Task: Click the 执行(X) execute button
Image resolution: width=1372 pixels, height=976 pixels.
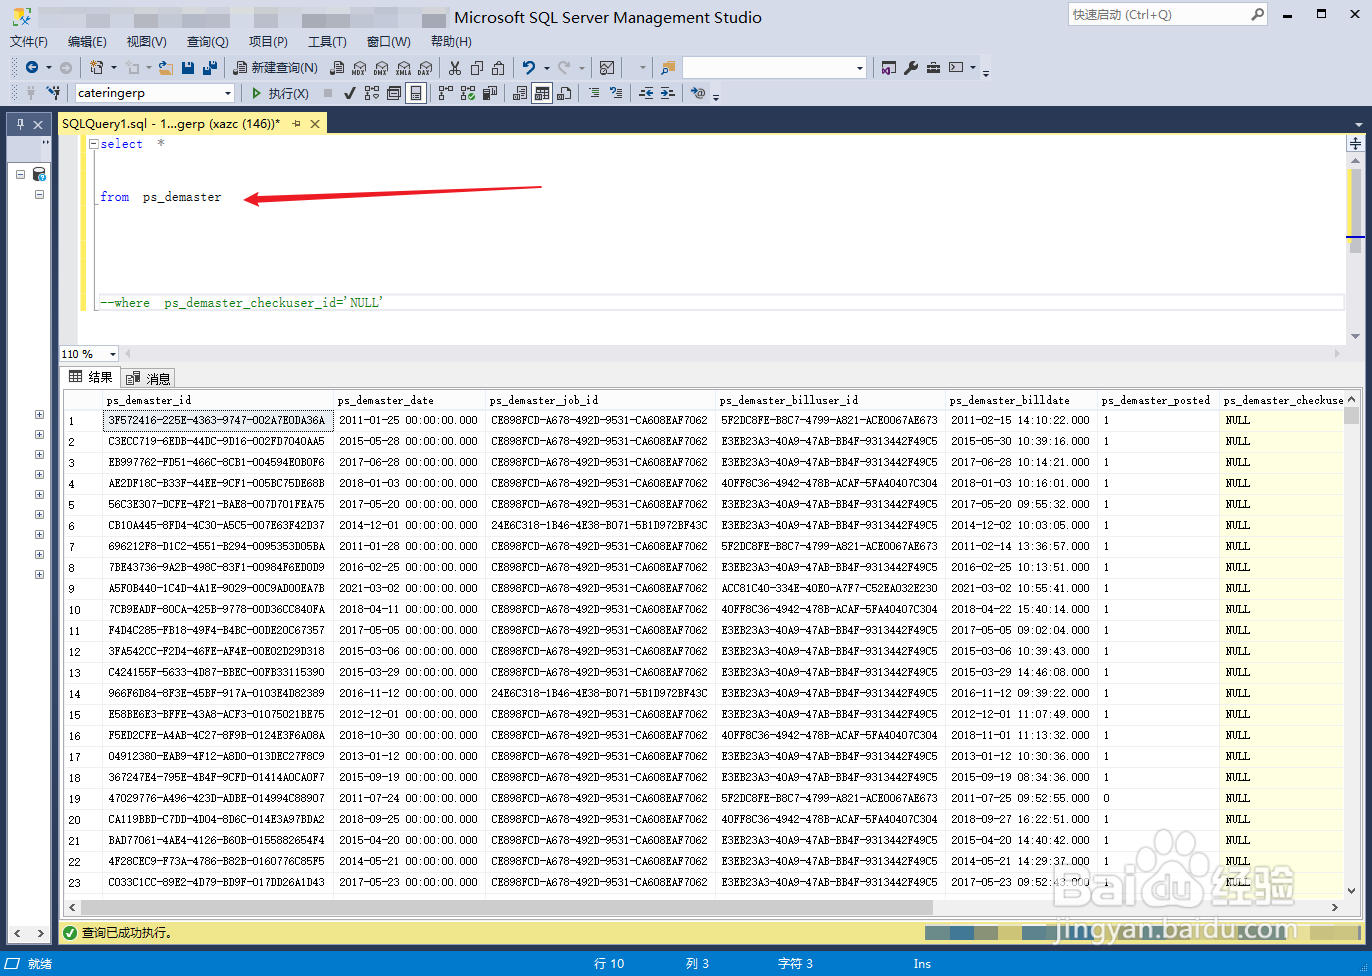Action: coord(279,93)
